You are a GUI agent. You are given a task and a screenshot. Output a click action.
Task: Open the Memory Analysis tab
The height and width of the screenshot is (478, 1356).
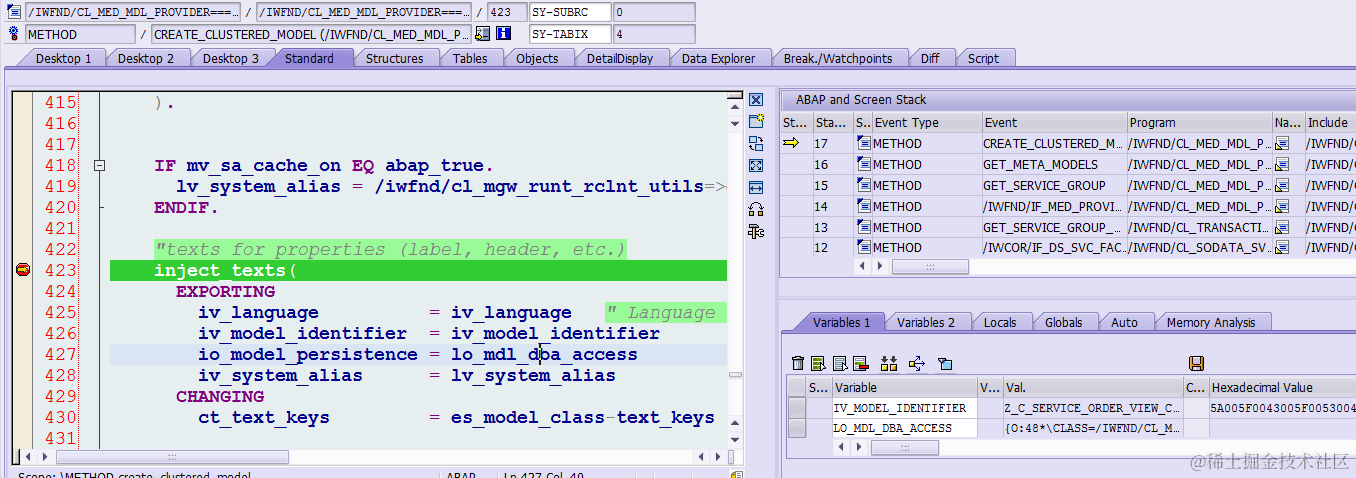pyautogui.click(x=1210, y=322)
